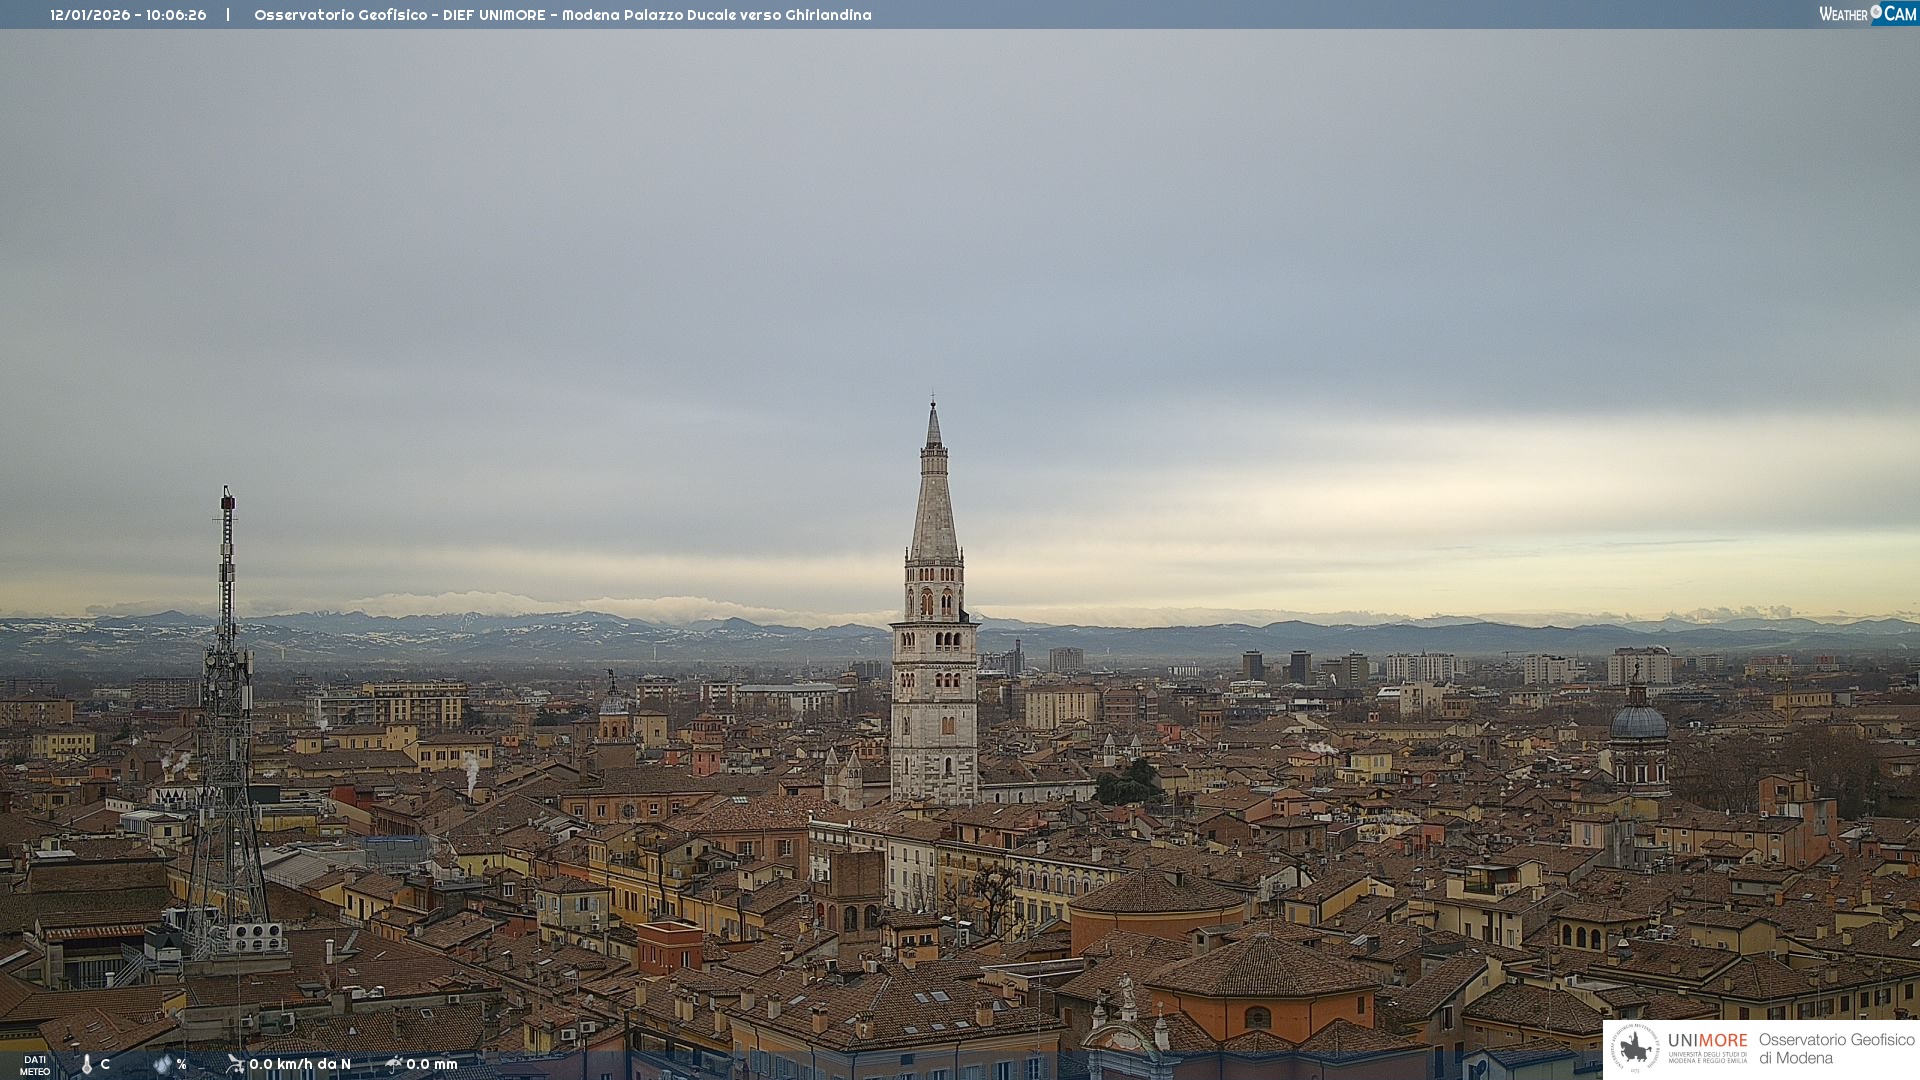Click the grey church dome at right
Screen dimensions: 1920x1080
click(1638, 722)
